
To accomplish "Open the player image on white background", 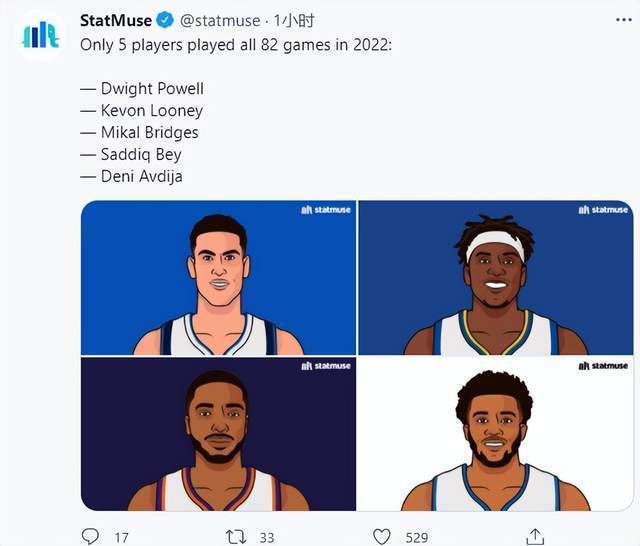I will (x=496, y=434).
